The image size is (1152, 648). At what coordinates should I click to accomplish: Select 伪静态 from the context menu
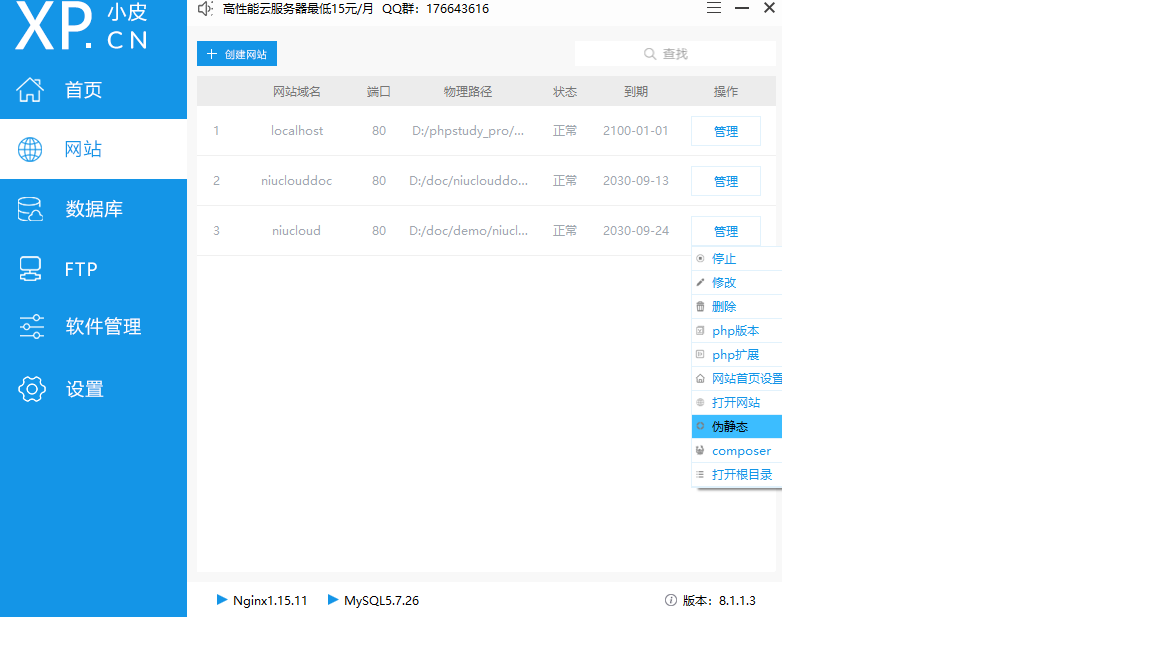point(730,427)
